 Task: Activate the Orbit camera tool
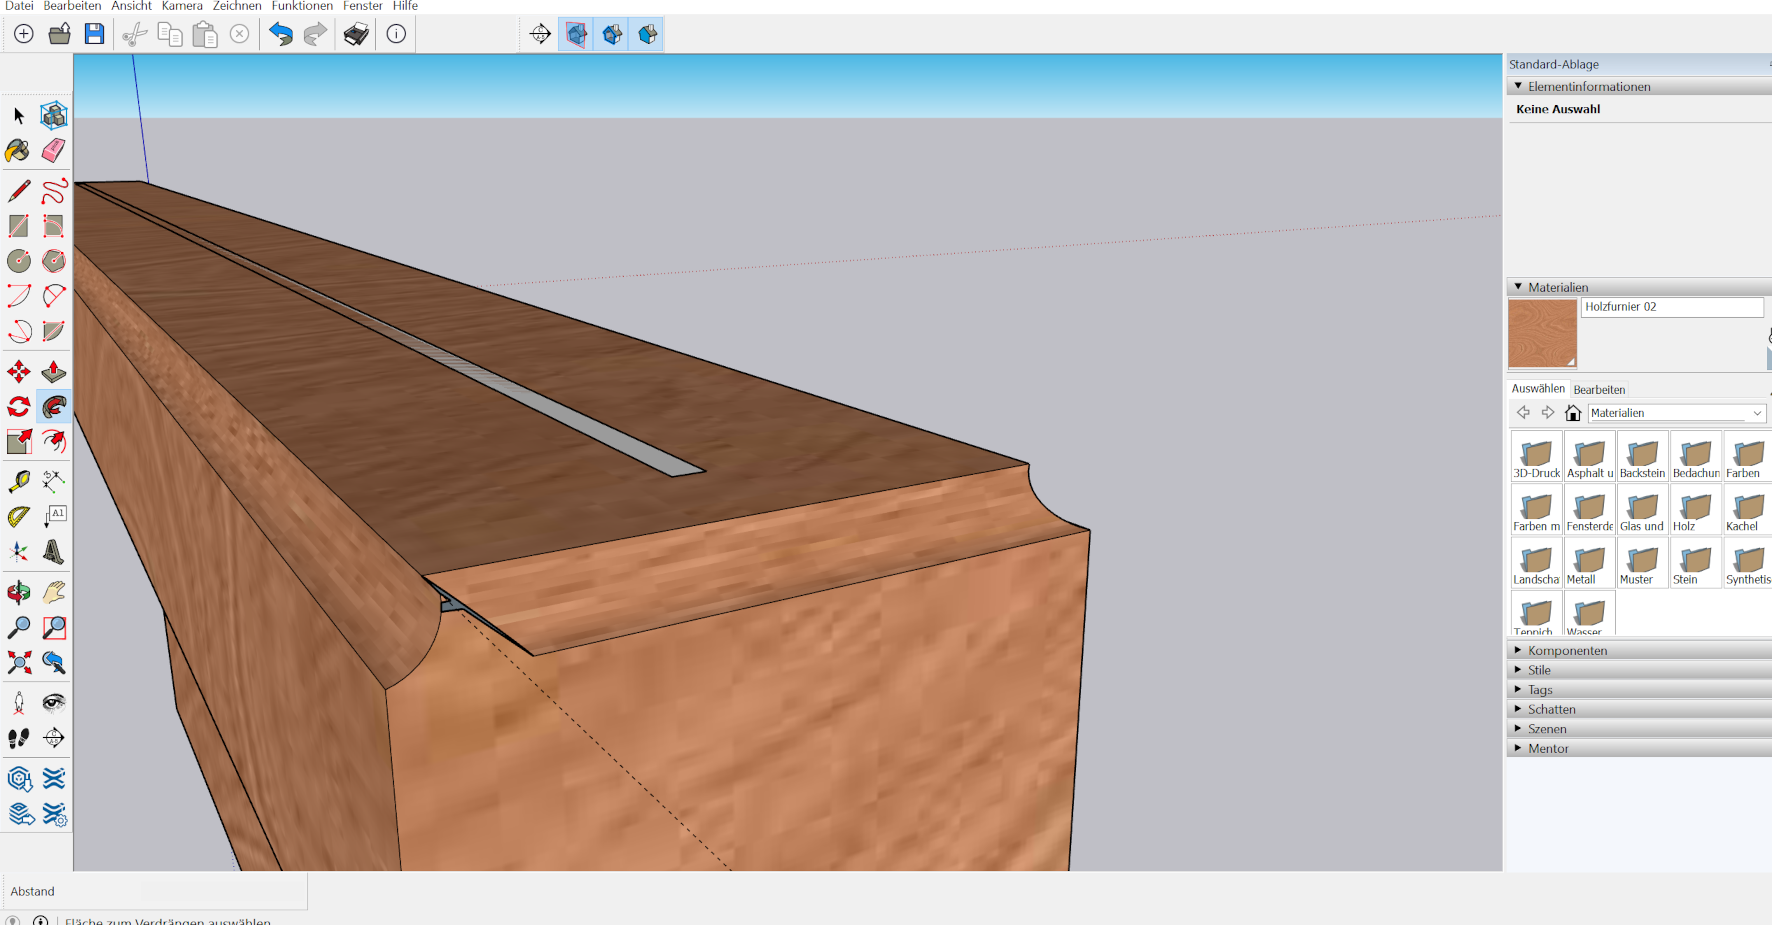tap(18, 593)
